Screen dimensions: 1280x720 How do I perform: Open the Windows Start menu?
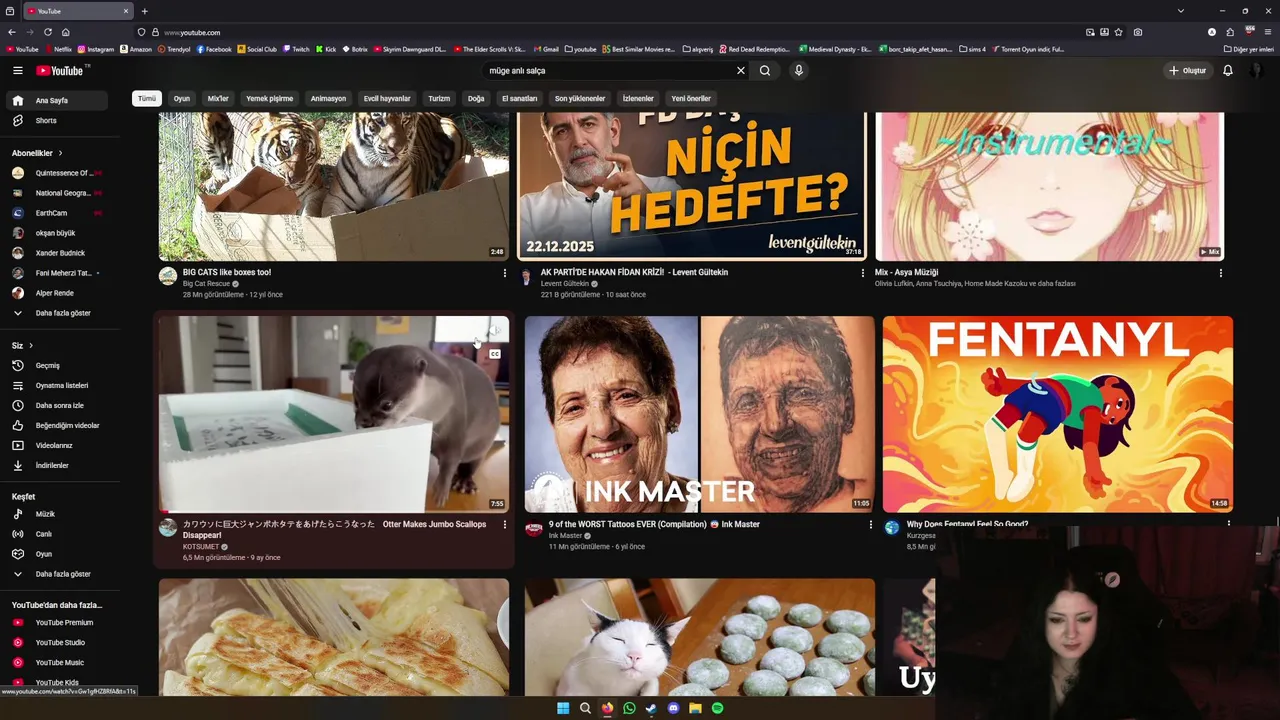coord(563,708)
